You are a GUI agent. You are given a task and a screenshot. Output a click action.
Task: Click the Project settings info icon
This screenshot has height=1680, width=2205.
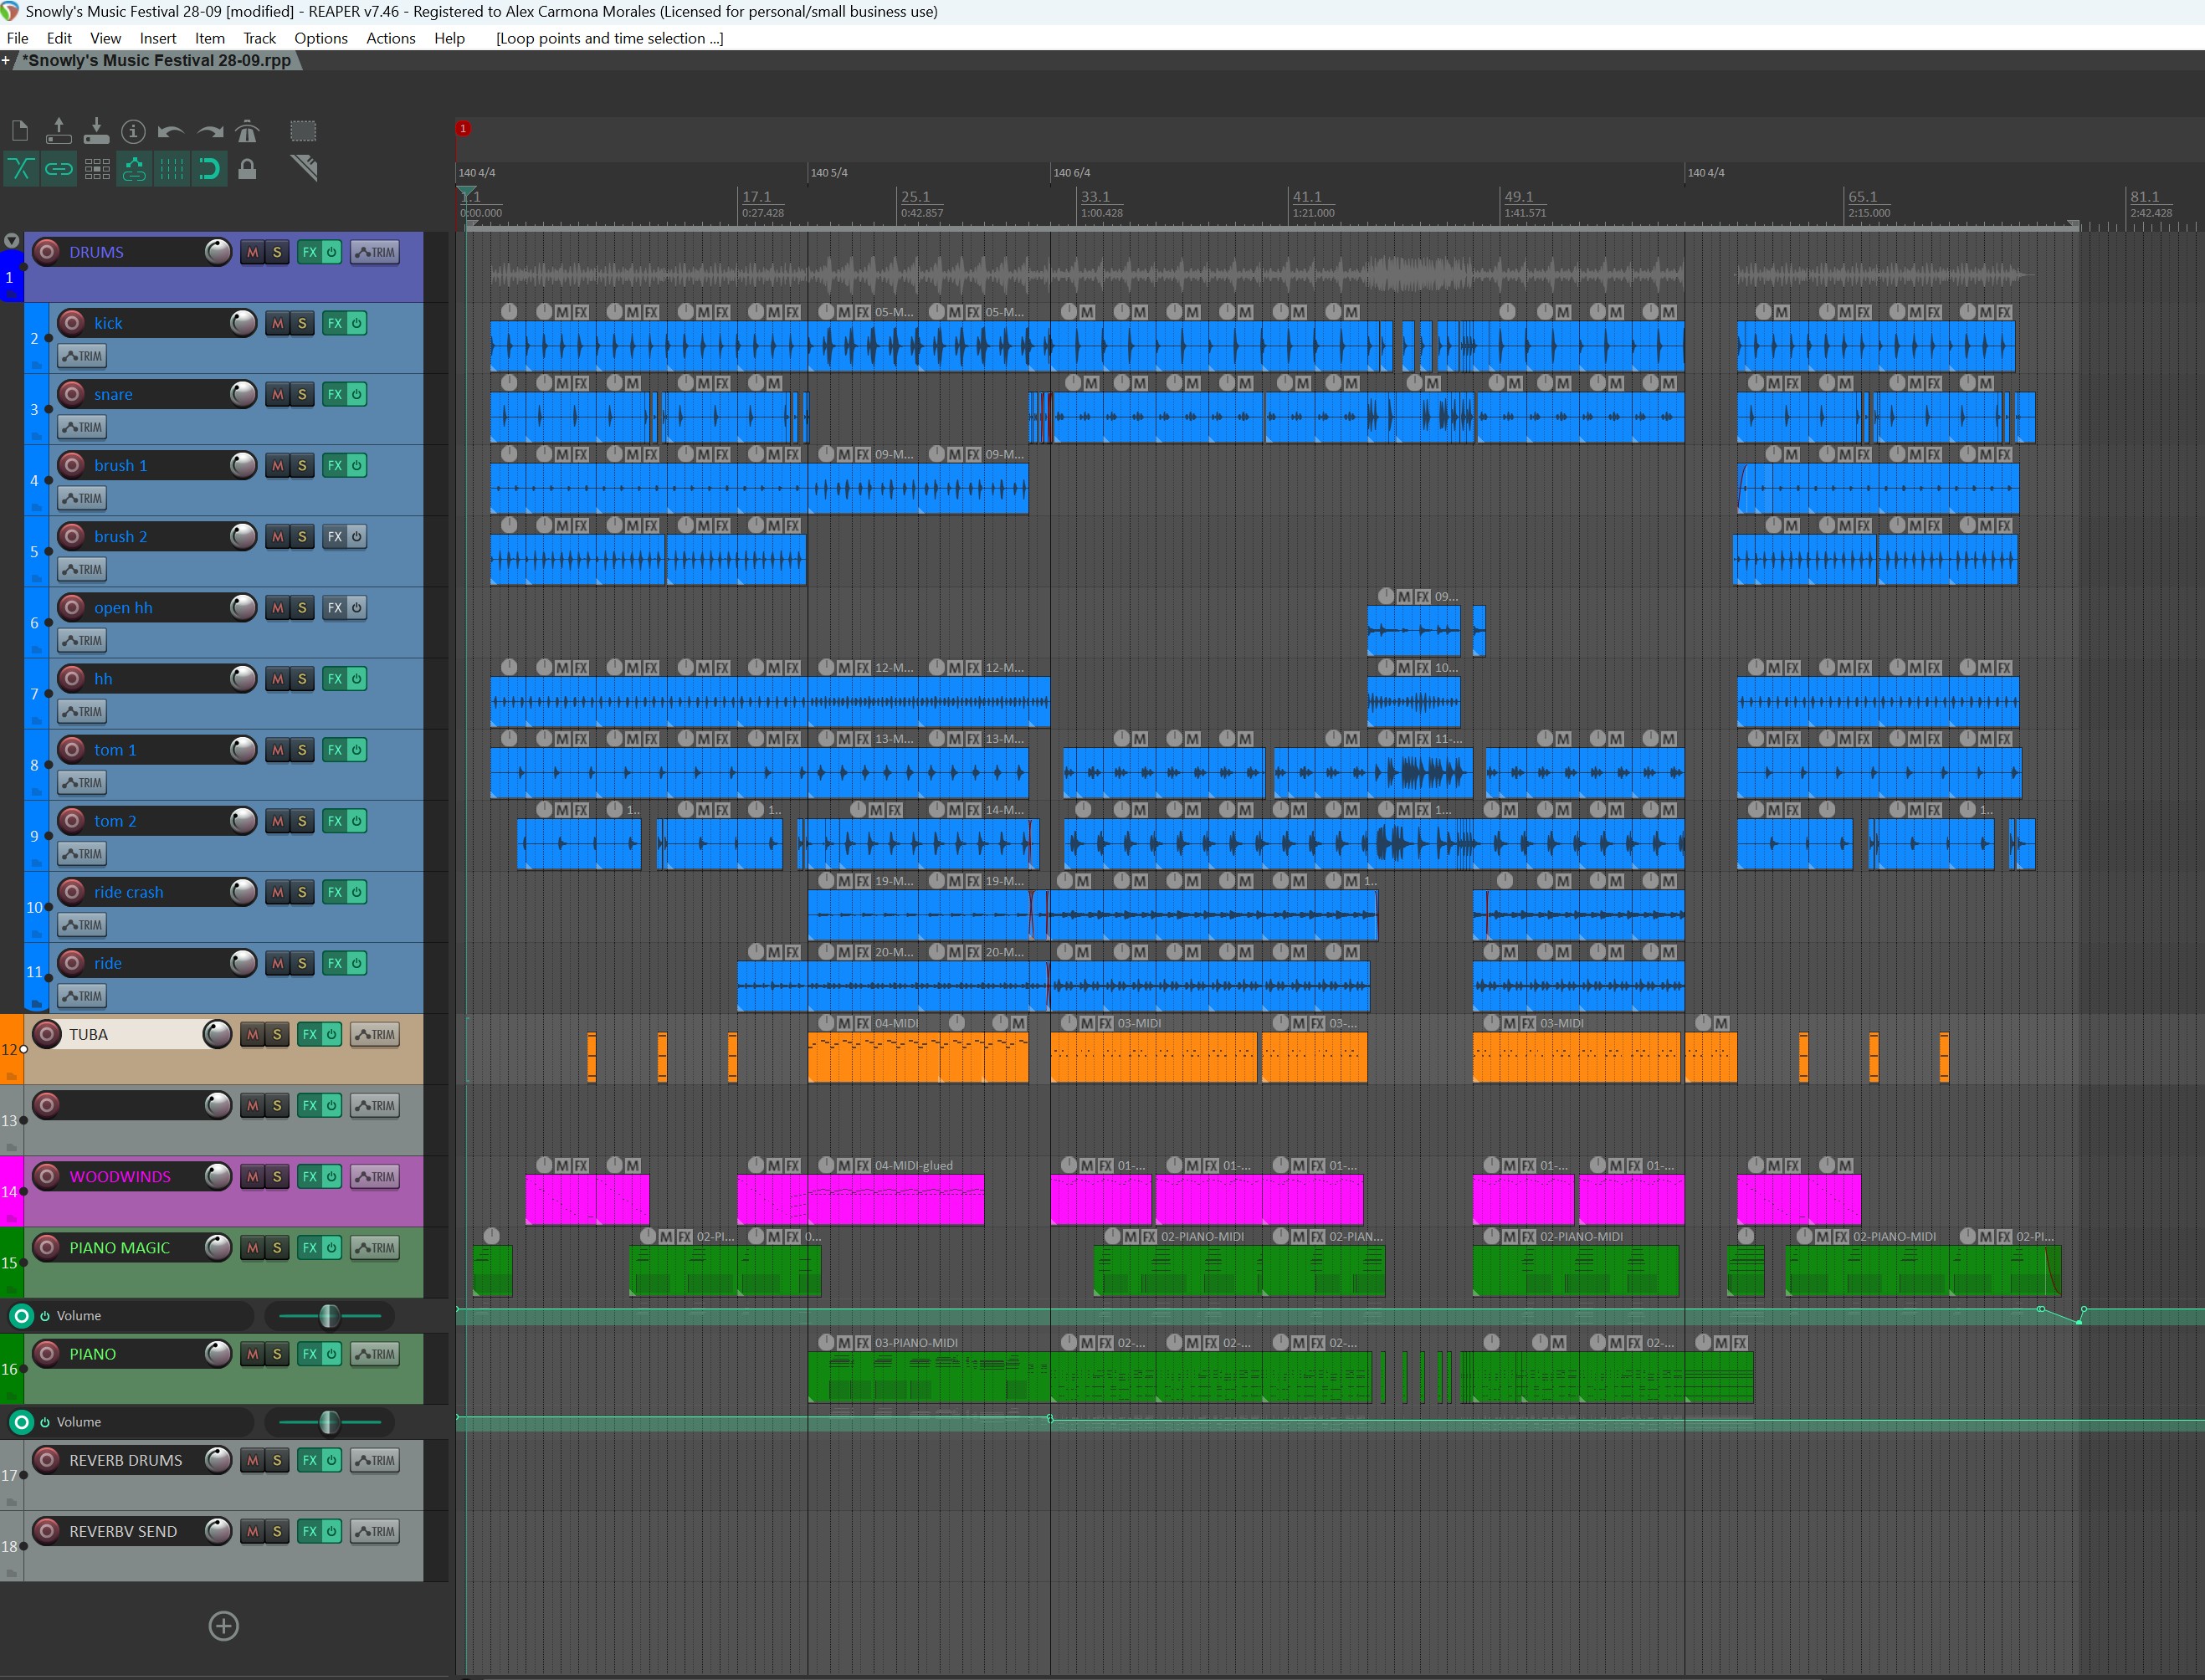(133, 131)
